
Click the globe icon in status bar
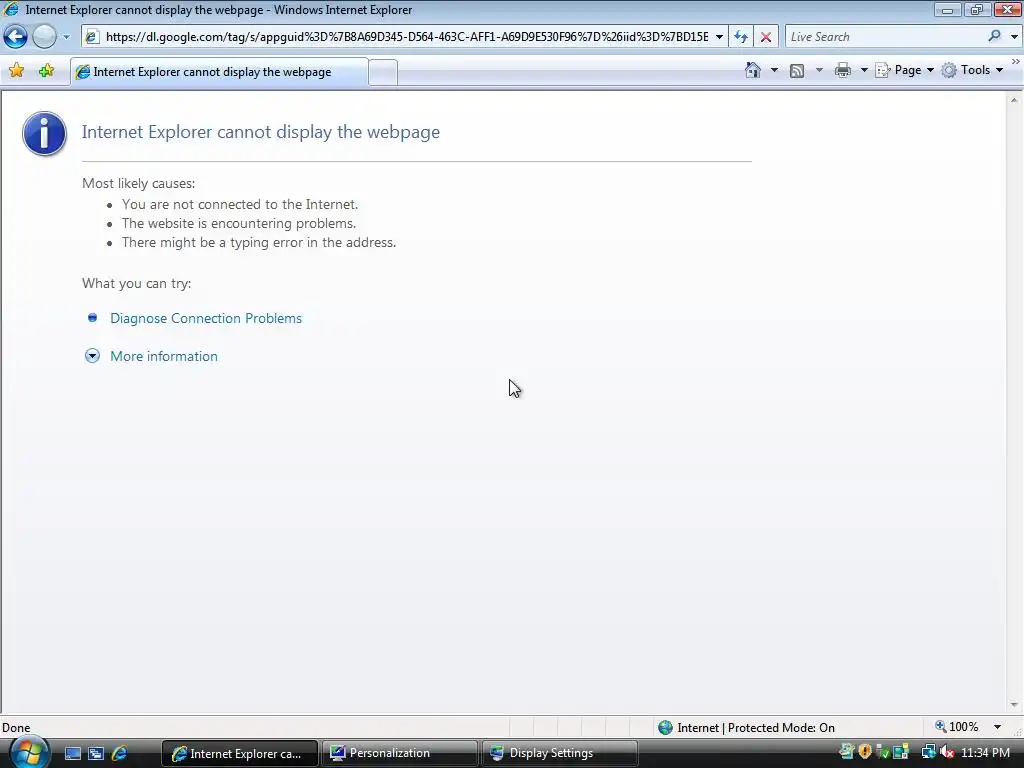(x=665, y=728)
